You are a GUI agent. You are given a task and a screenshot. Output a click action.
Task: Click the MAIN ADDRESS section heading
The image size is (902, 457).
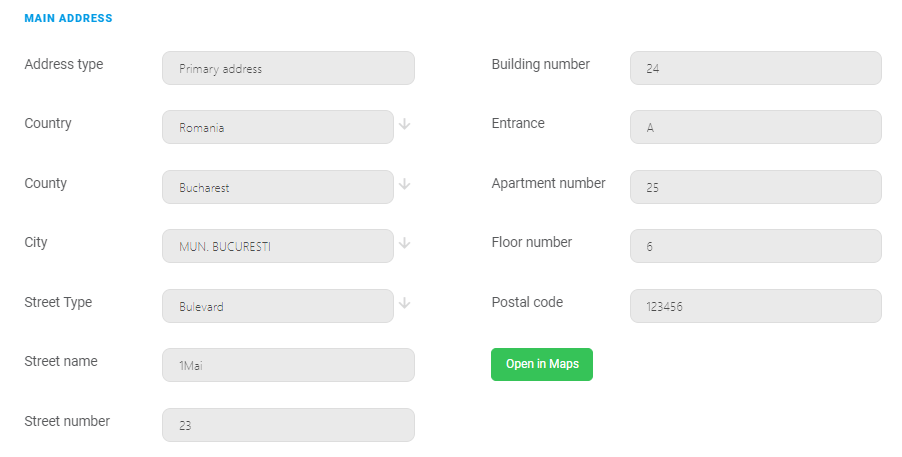tap(68, 18)
